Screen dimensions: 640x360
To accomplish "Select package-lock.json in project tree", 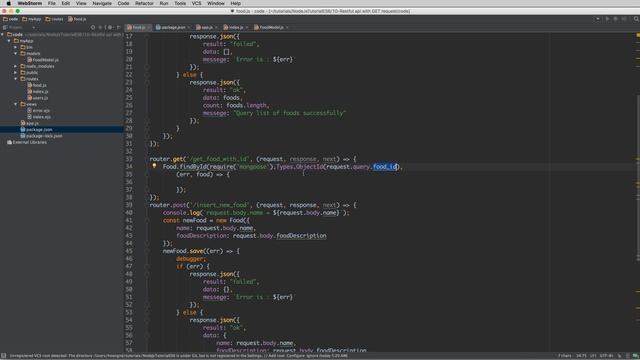I will 41,136.
